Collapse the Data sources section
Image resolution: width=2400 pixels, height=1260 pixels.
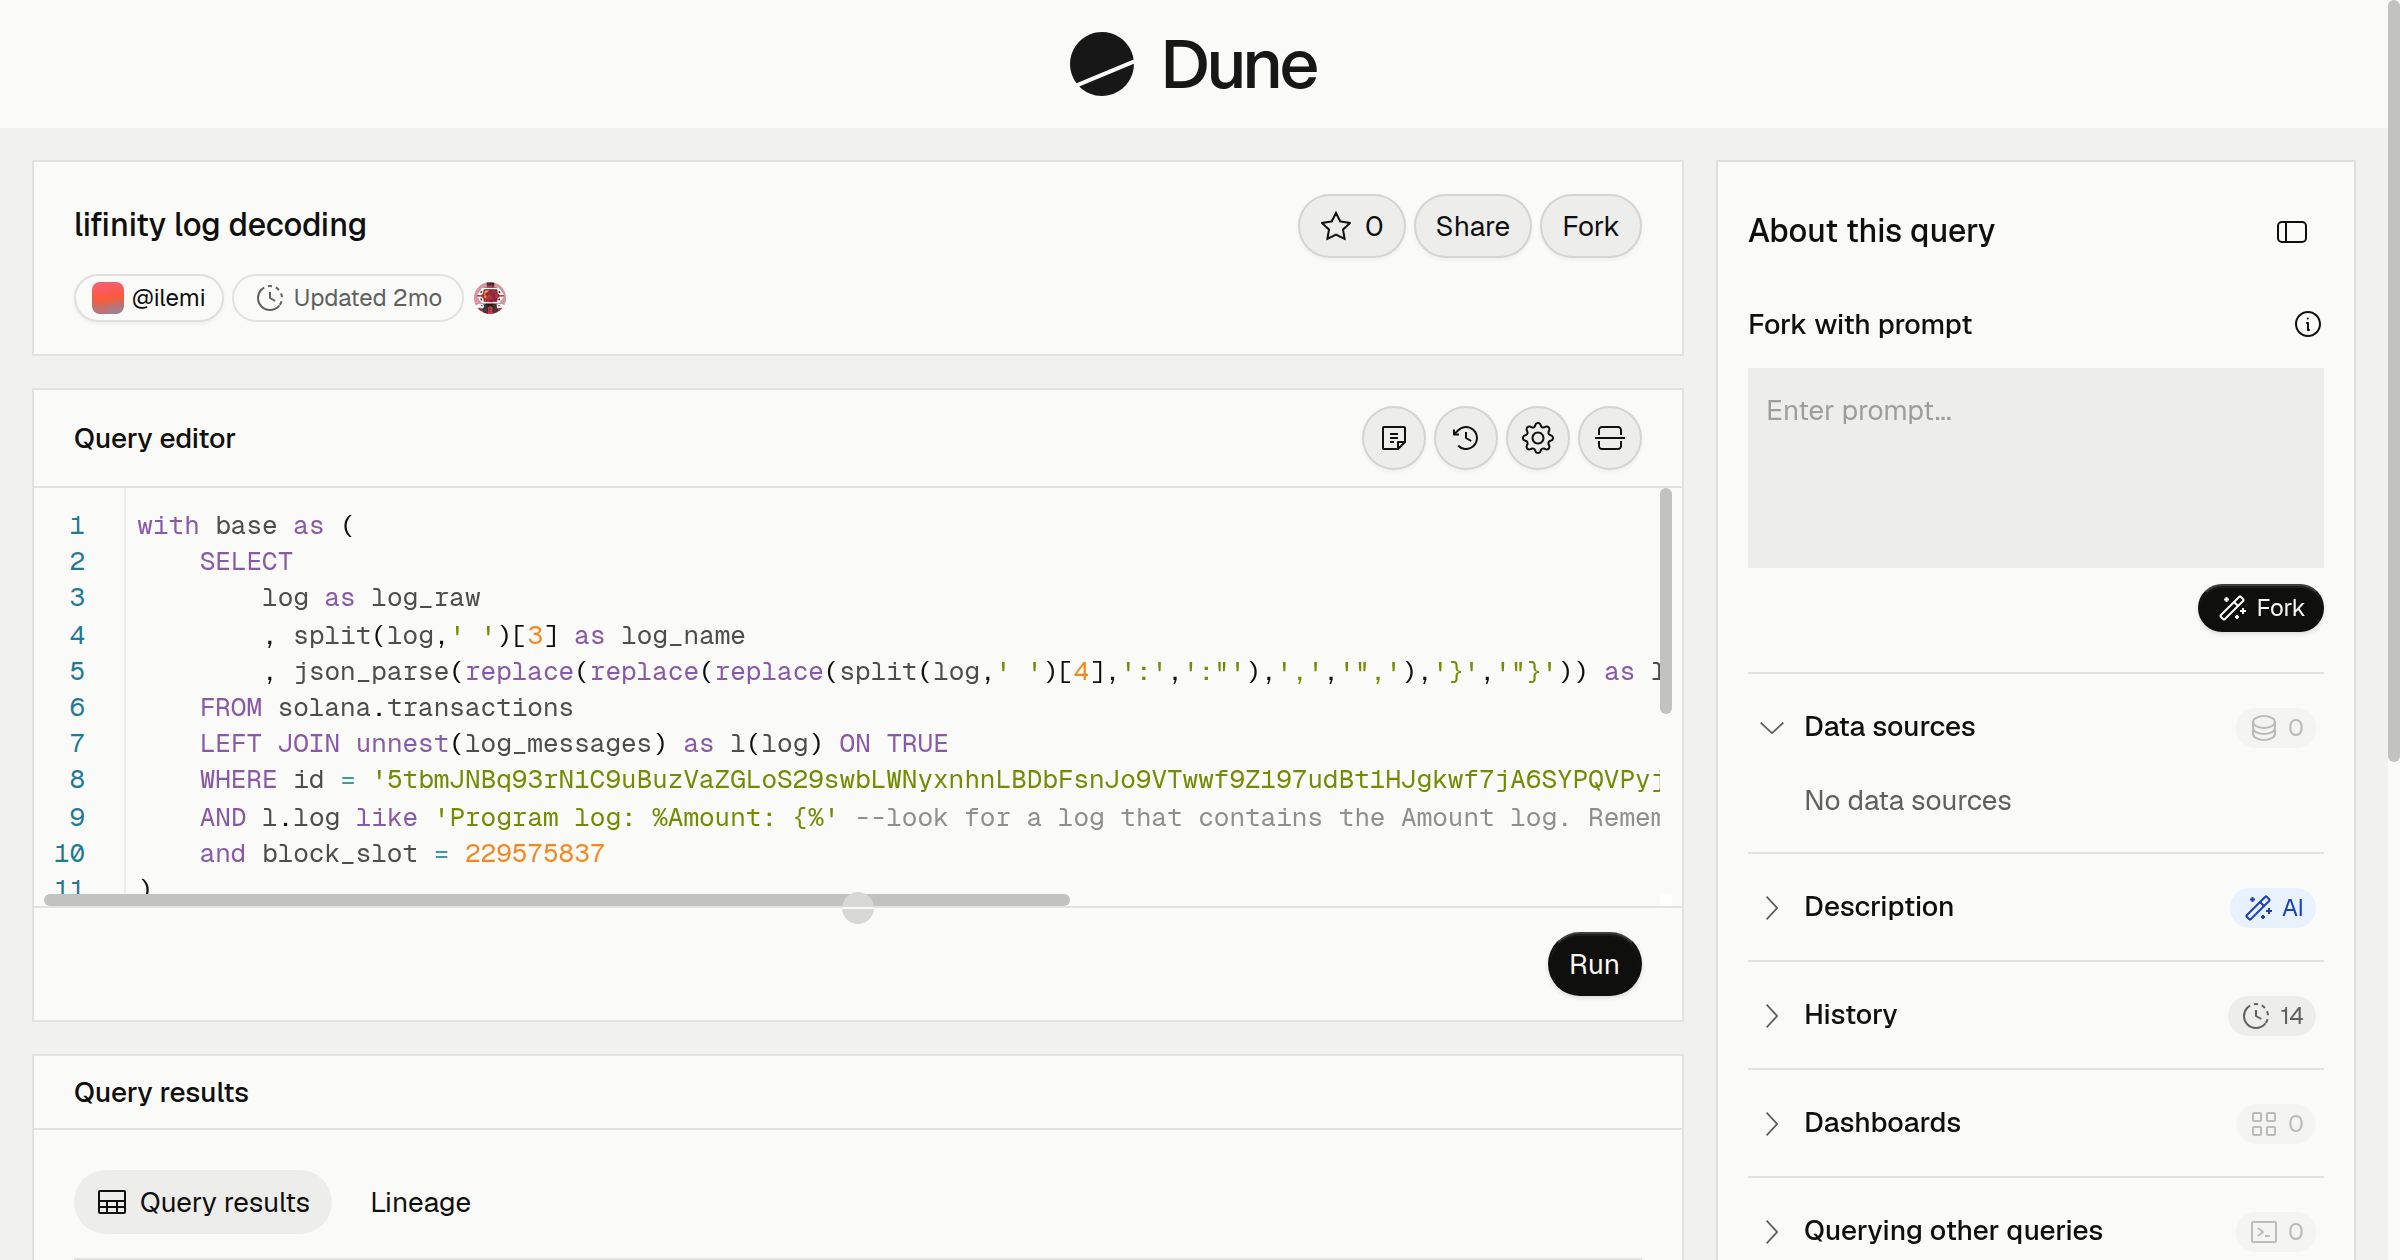(x=1772, y=727)
